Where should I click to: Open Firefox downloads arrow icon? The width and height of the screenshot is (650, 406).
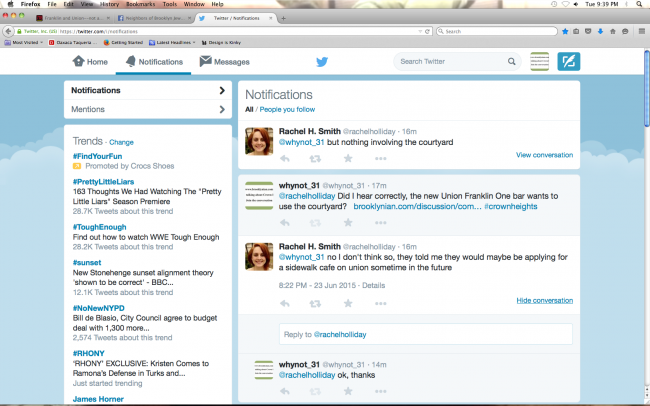point(600,31)
